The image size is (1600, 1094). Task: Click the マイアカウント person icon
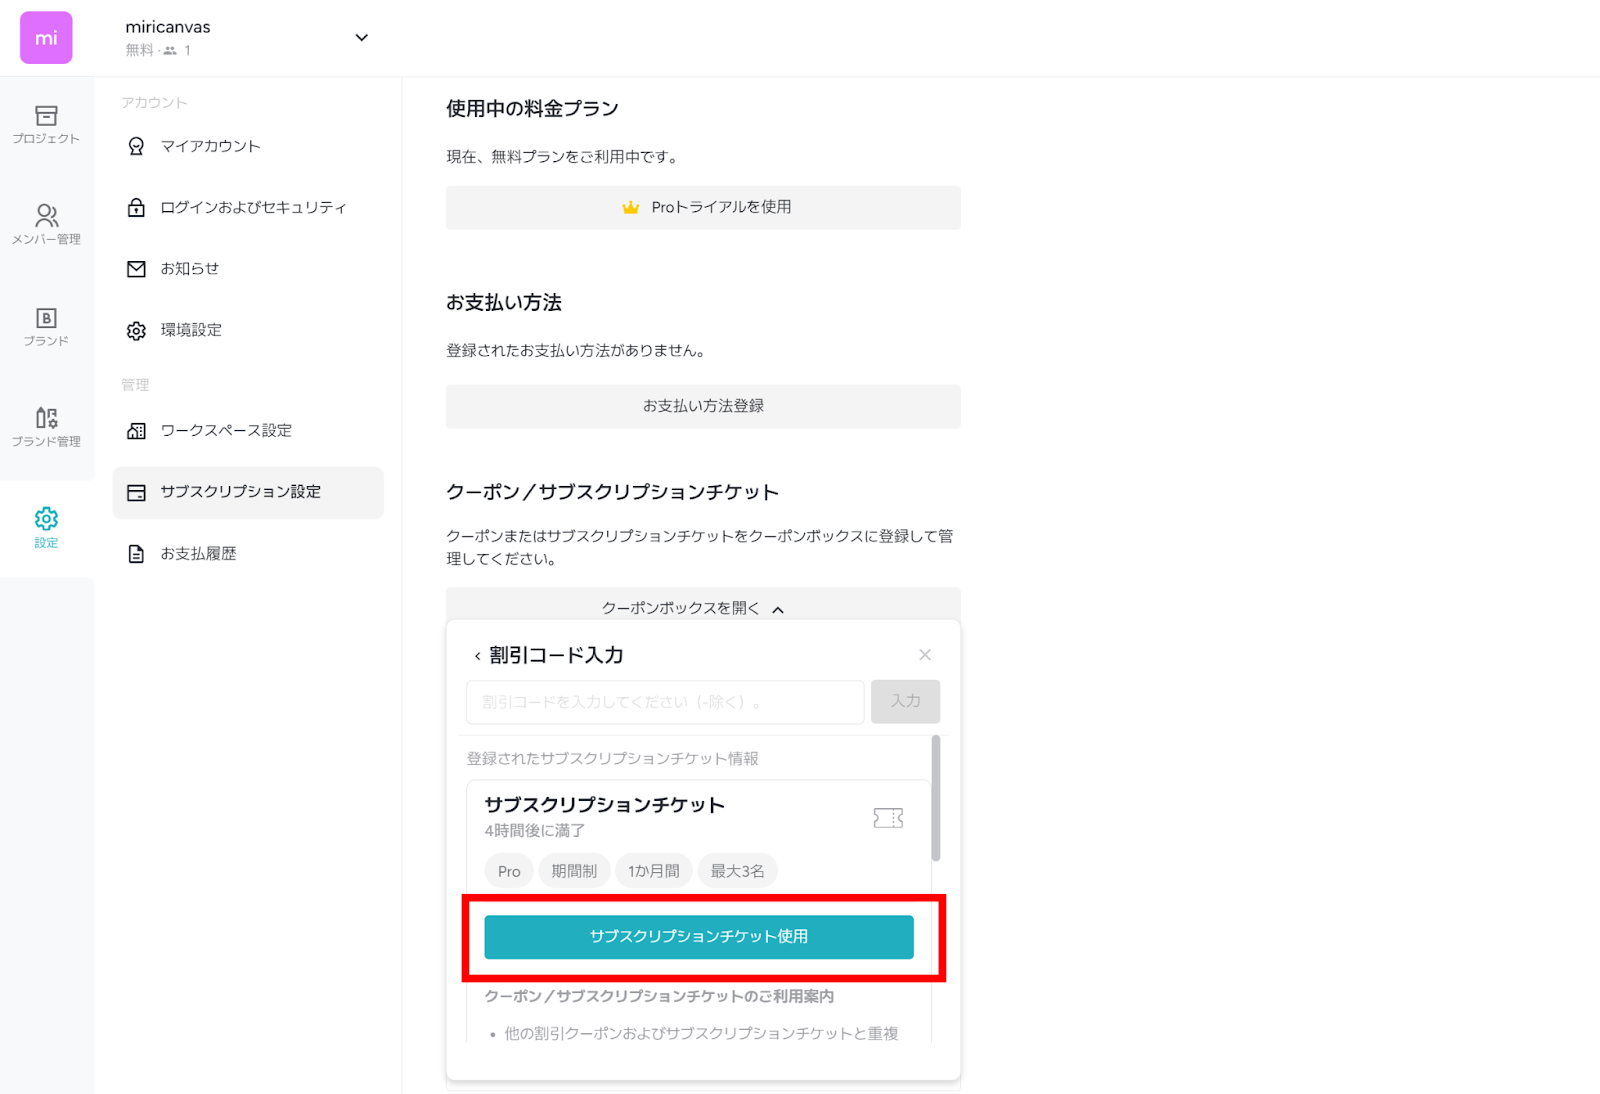136,147
